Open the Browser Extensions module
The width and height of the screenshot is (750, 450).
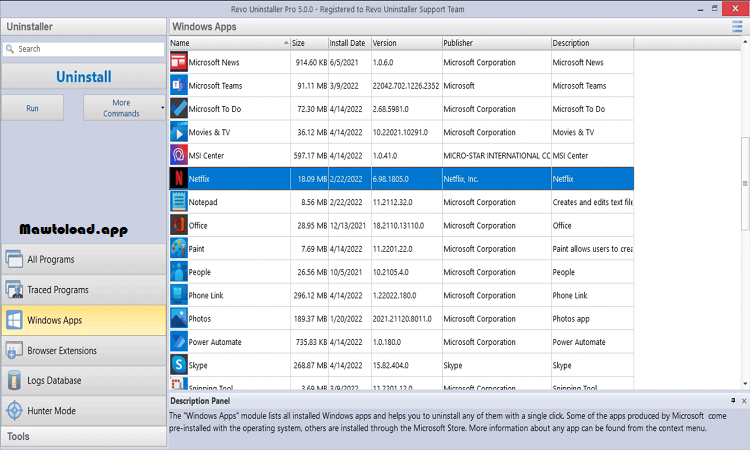84,351
